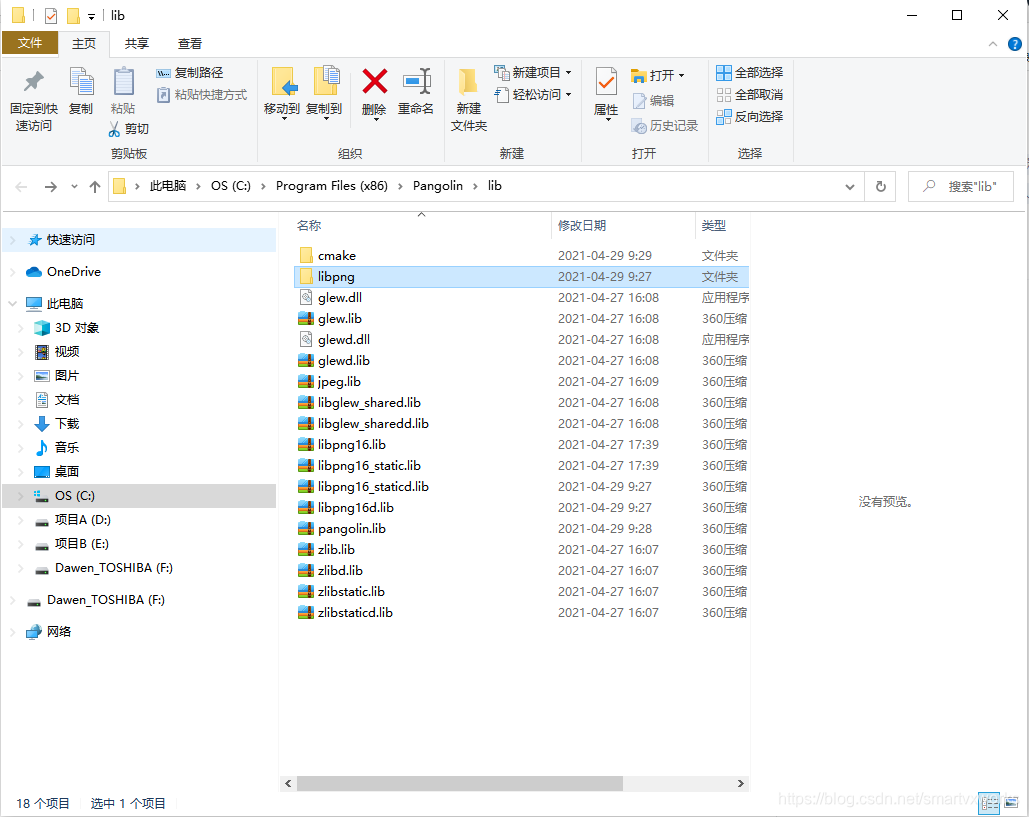Expand the Quick access (快速访问) node

12,240
